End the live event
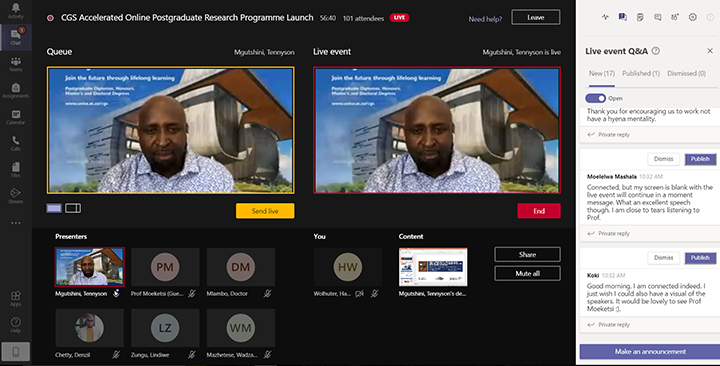720x366 pixels. click(539, 211)
